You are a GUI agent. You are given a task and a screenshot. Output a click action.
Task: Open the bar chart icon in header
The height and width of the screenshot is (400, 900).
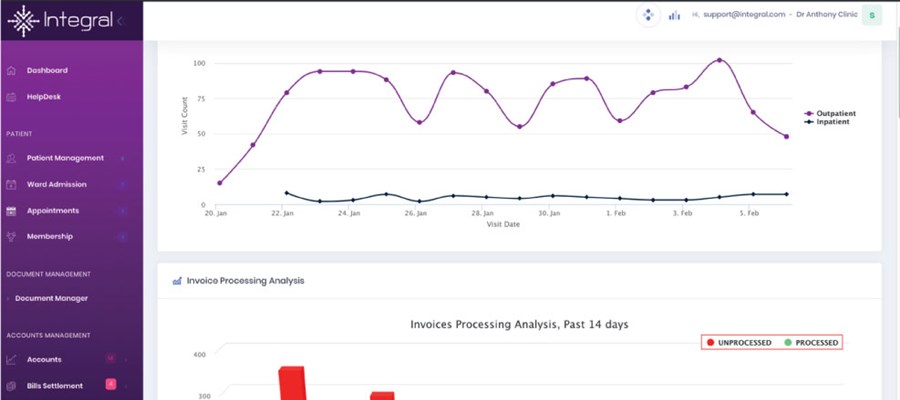point(674,16)
